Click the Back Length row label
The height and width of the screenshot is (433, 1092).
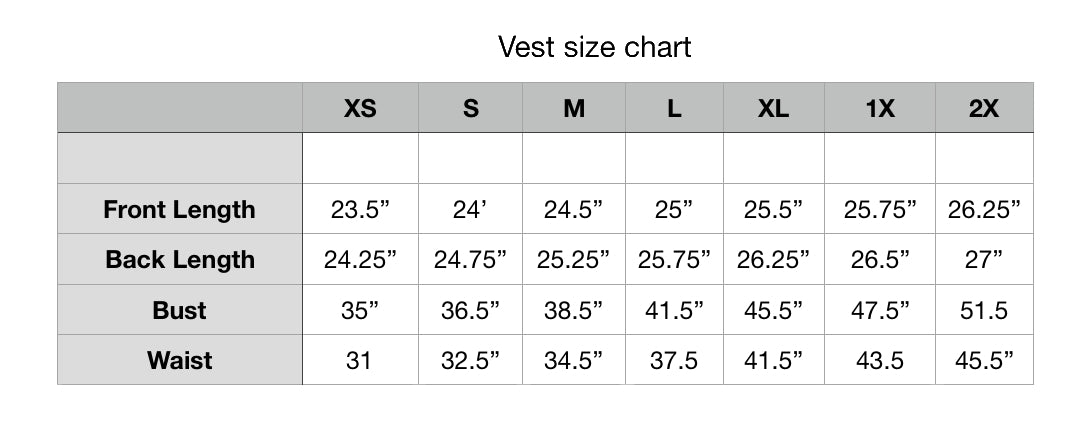pos(180,260)
